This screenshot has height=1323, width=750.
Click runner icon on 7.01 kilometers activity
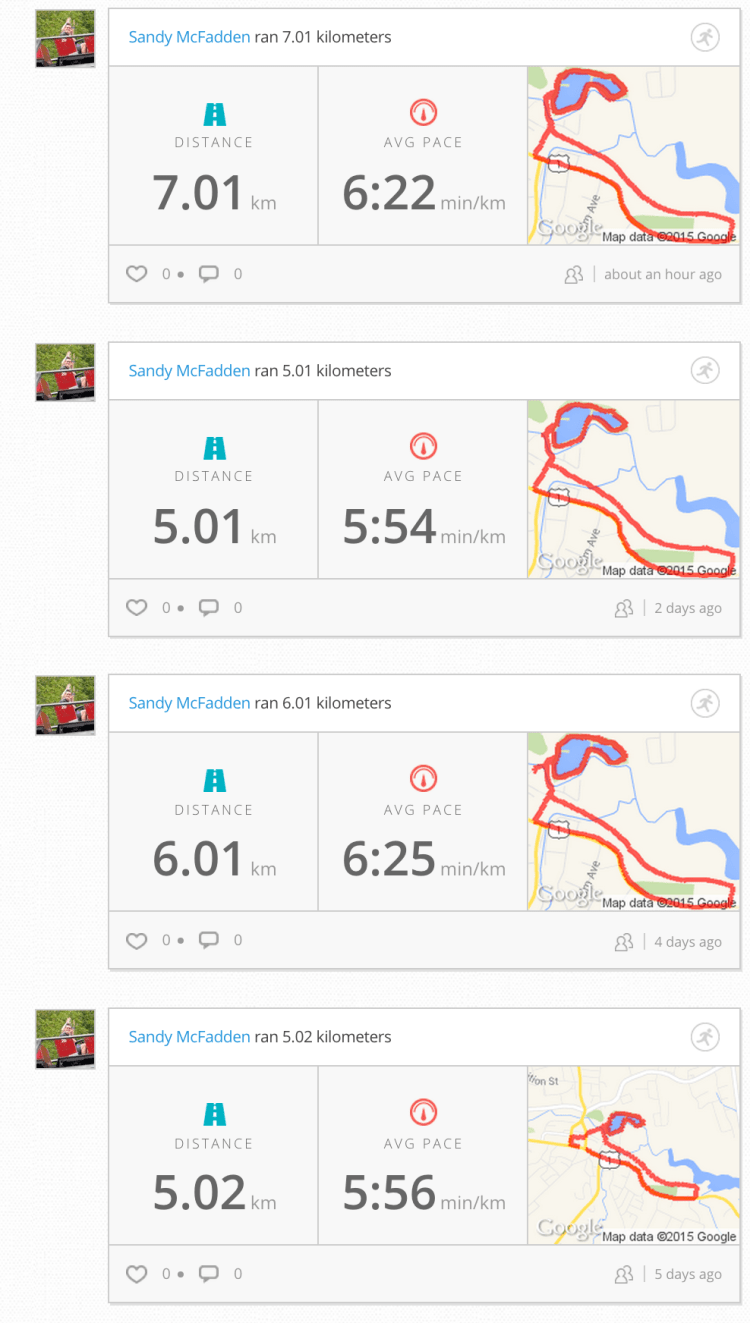click(705, 38)
